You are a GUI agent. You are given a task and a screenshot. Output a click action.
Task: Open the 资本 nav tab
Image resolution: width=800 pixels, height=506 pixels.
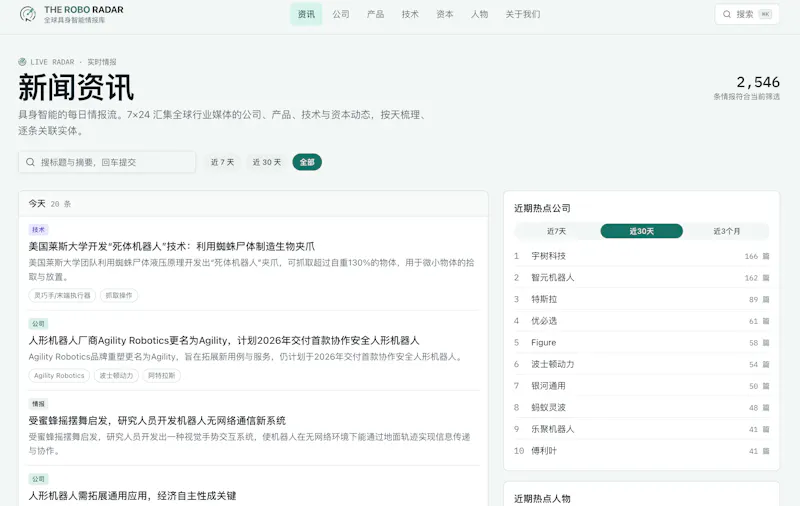click(x=445, y=14)
